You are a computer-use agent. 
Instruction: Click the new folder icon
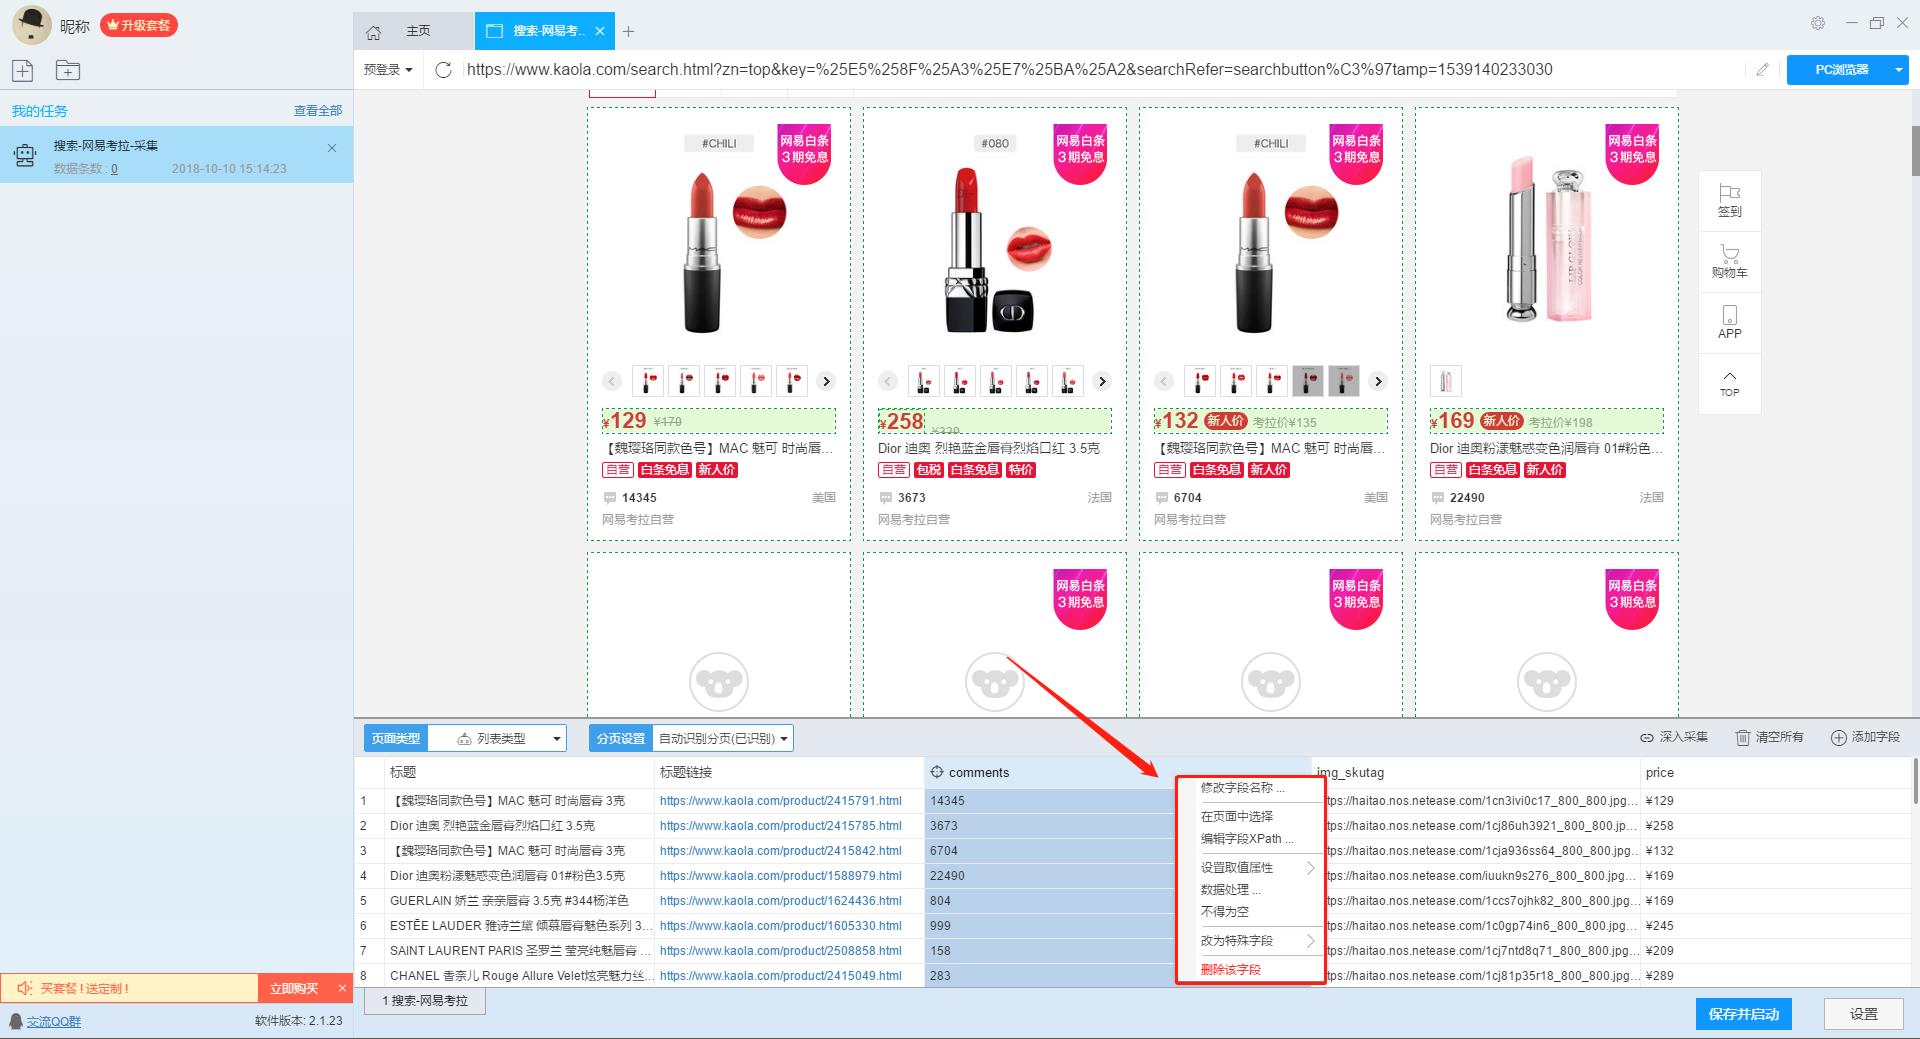(68, 70)
